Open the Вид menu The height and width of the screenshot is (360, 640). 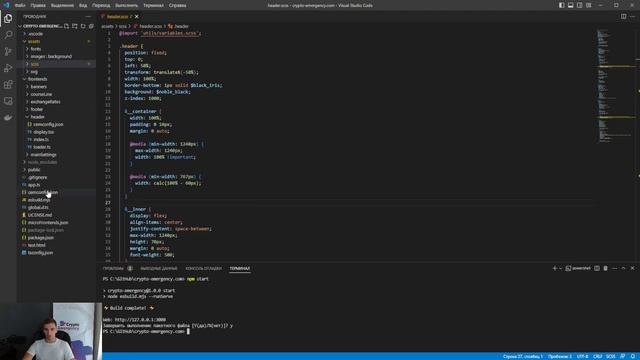click(83, 5)
